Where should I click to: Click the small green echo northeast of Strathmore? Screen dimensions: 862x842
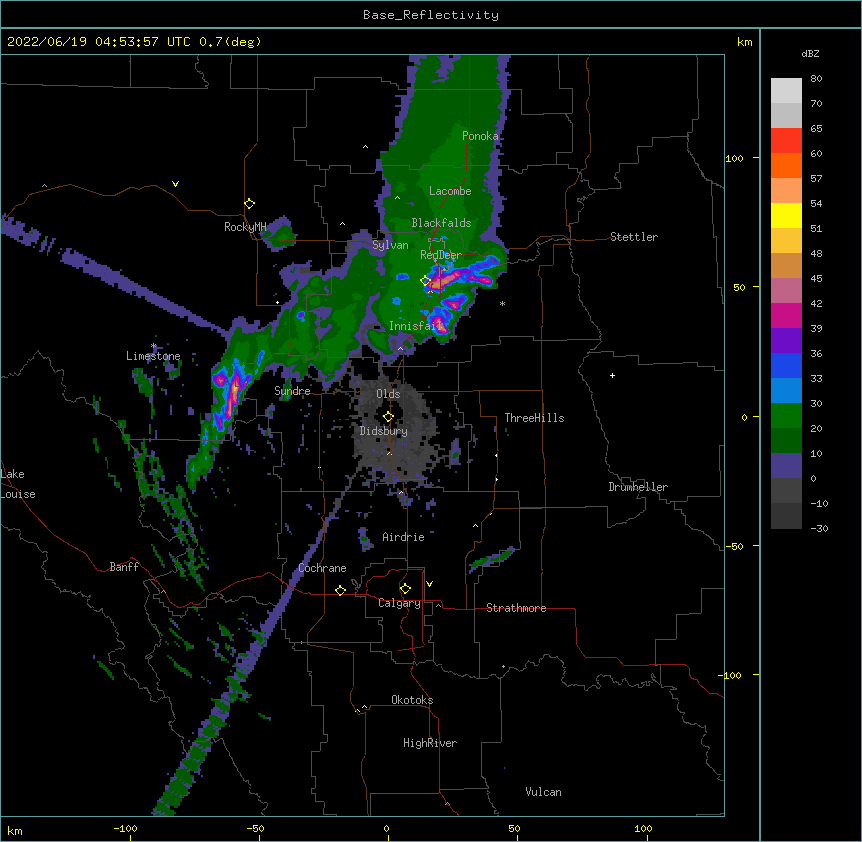492,559
